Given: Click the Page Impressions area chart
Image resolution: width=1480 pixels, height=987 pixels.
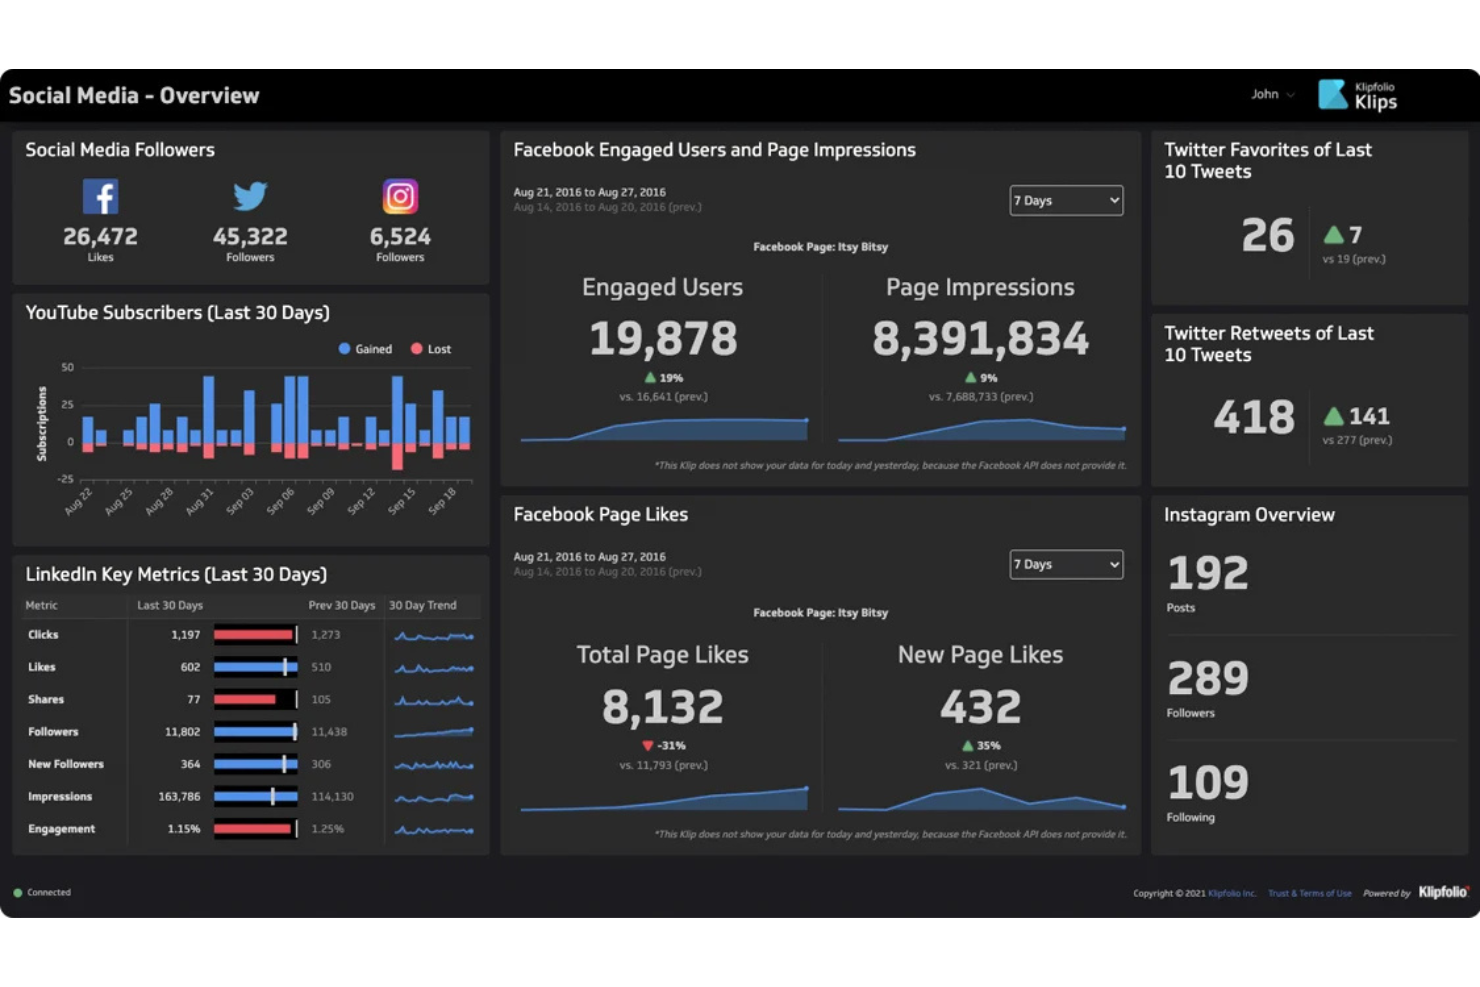Looking at the screenshot, I should pos(982,429).
